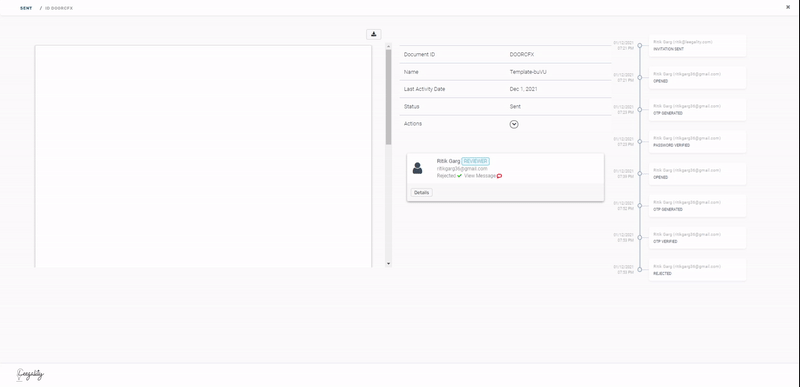Close the document view with the X
This screenshot has width=800, height=387.
(x=788, y=7)
